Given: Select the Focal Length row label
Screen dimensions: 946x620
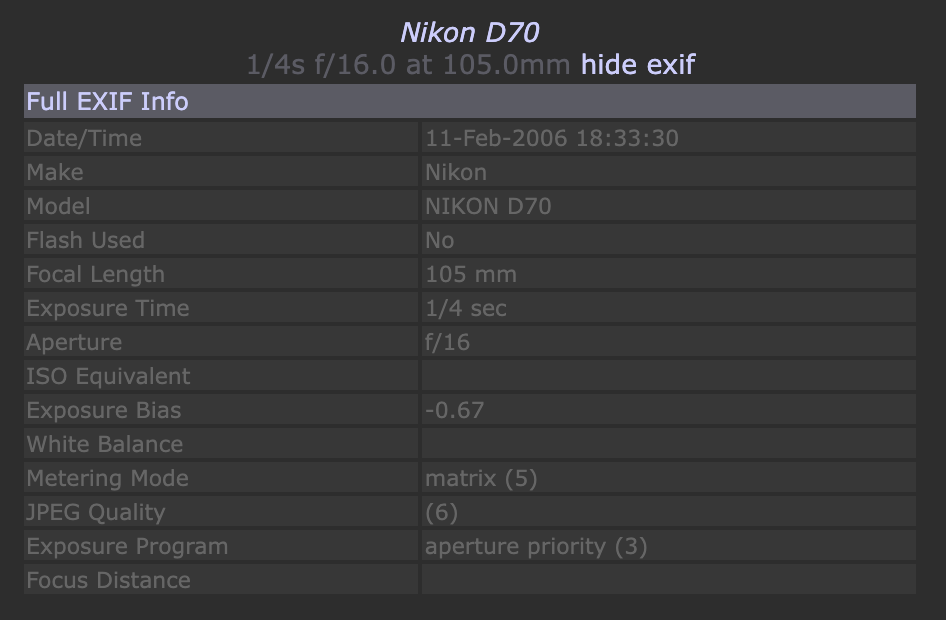Looking at the screenshot, I should [95, 274].
